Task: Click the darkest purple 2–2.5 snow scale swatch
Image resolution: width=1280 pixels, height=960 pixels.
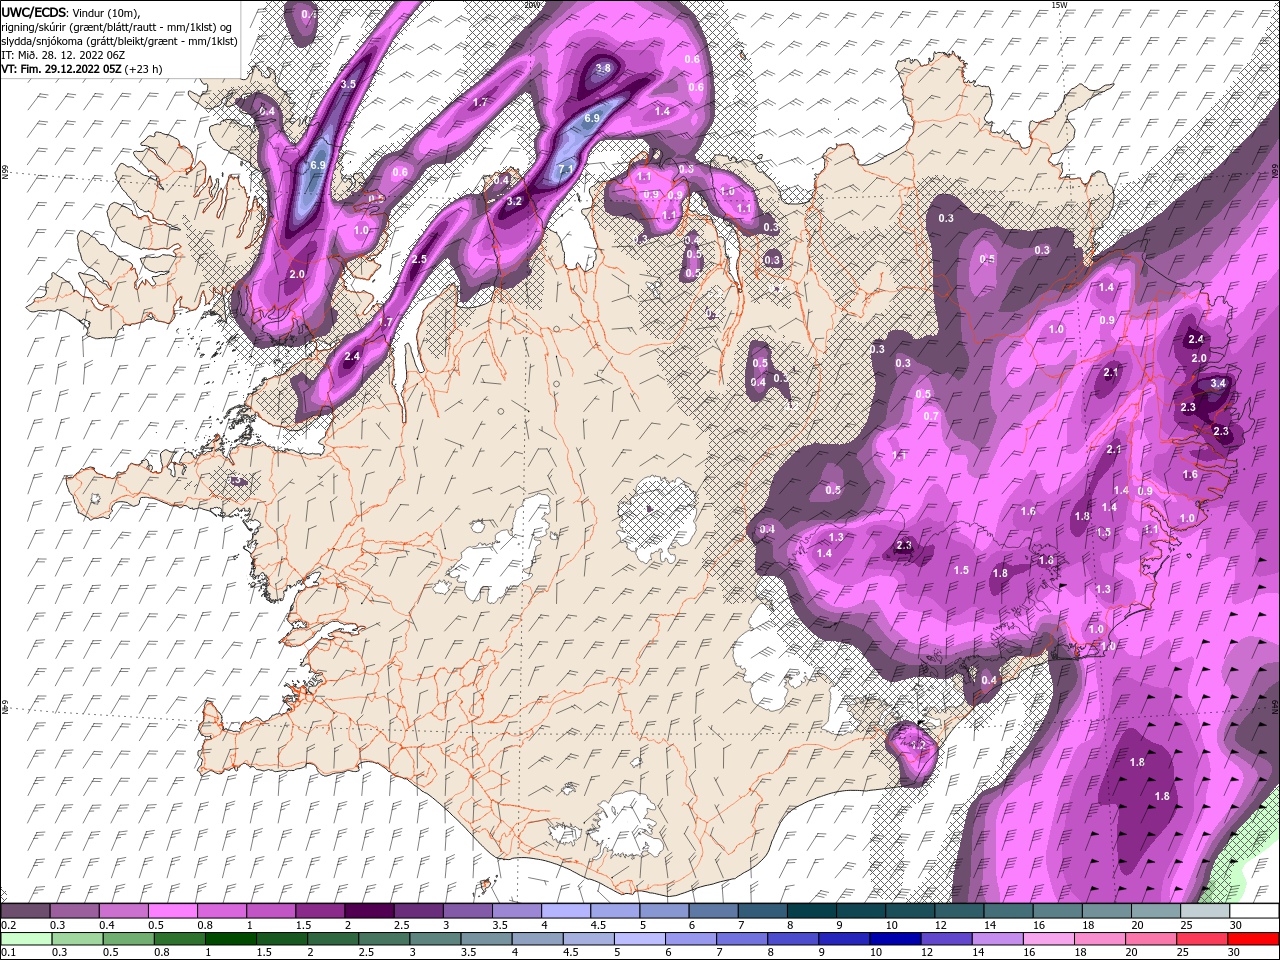Action: click(x=369, y=911)
